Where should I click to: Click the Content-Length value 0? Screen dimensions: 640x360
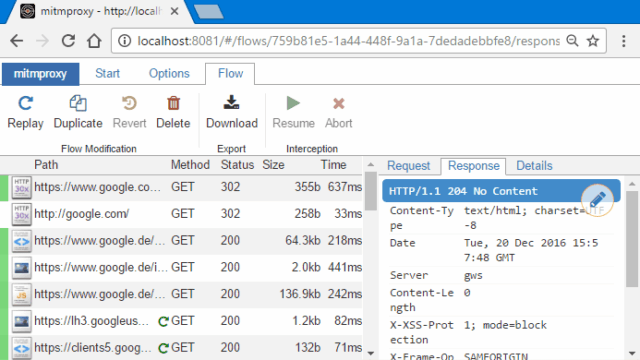tap(467, 293)
